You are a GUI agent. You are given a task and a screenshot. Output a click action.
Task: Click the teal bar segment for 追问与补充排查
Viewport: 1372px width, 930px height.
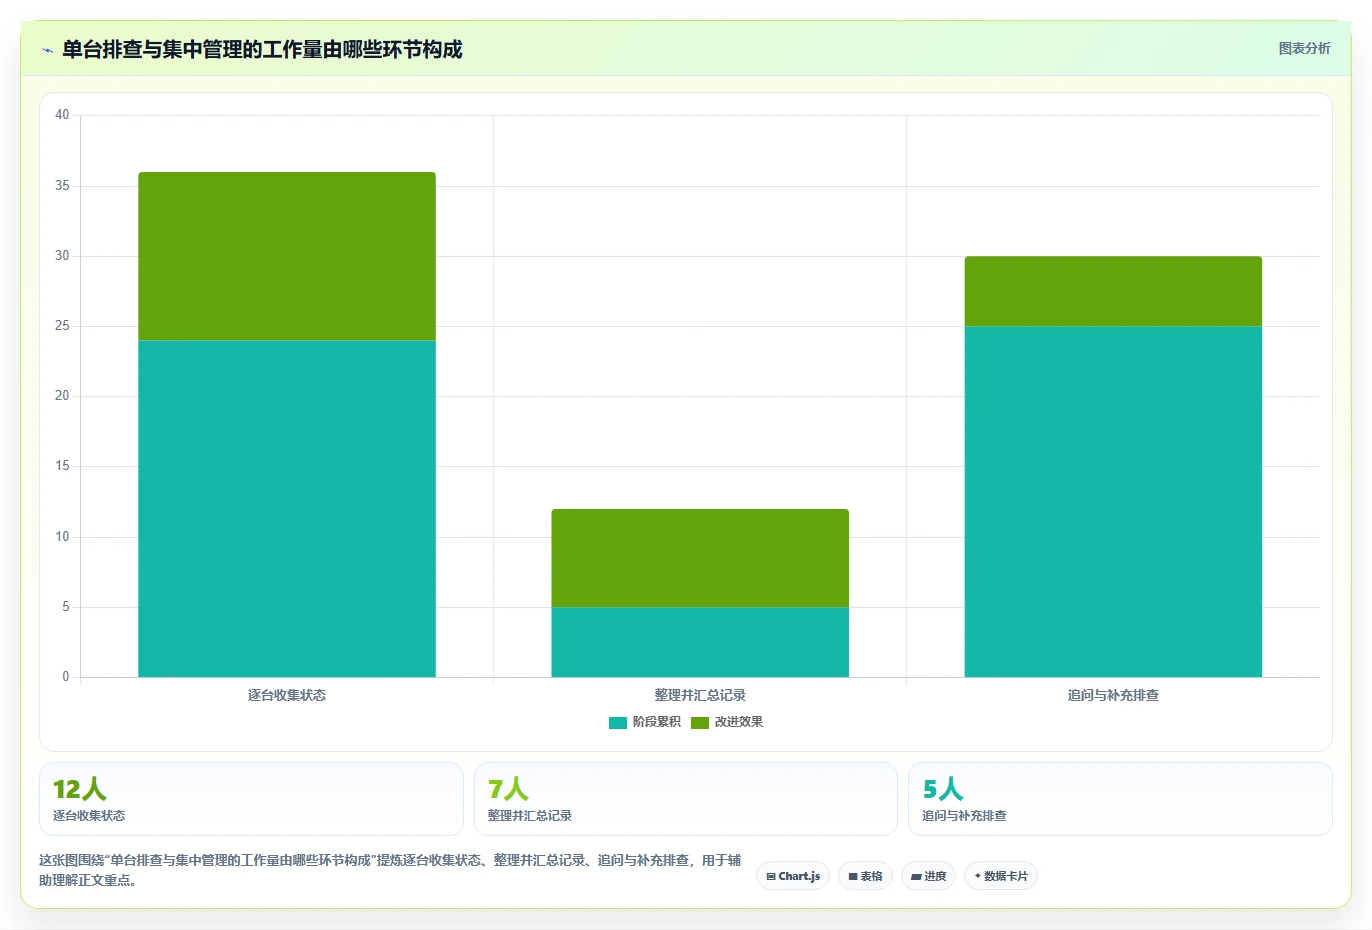click(x=1113, y=501)
